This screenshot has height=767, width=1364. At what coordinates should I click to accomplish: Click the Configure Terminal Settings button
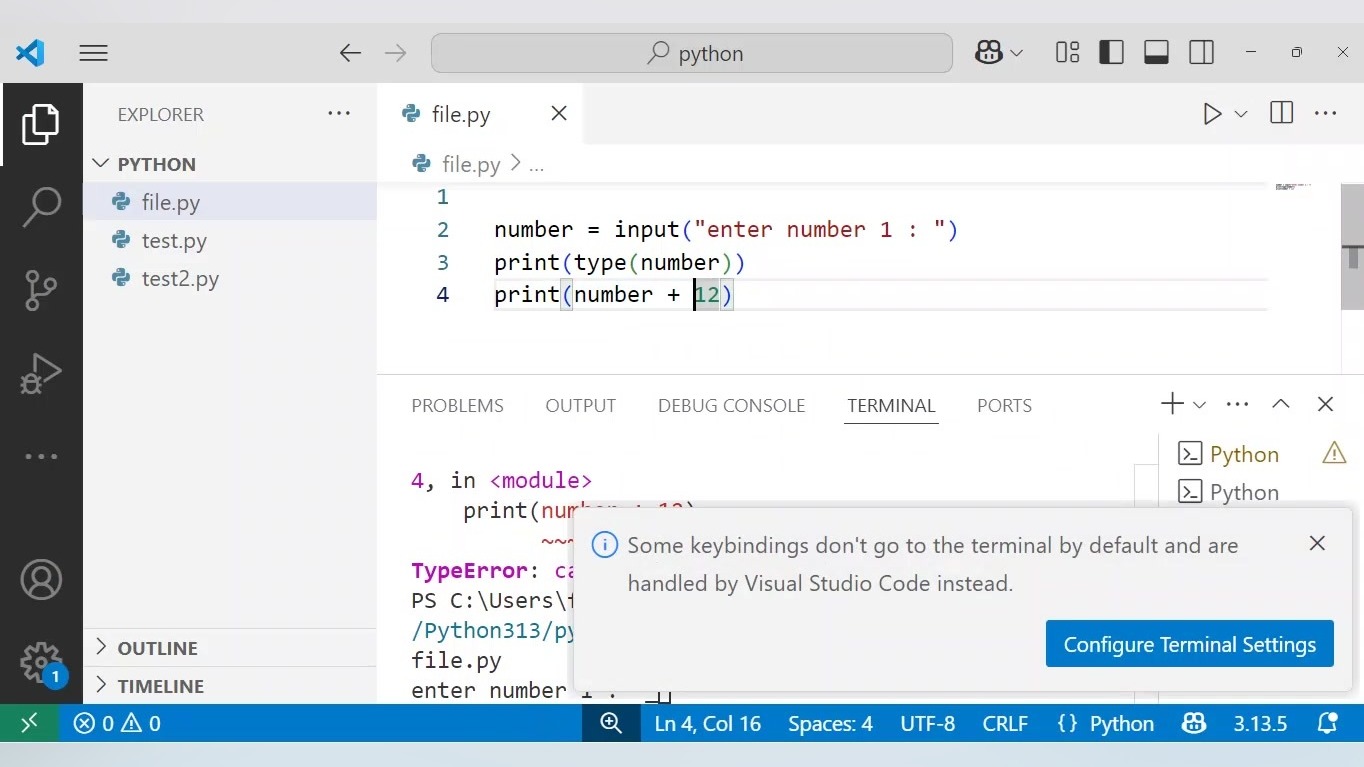click(1189, 644)
